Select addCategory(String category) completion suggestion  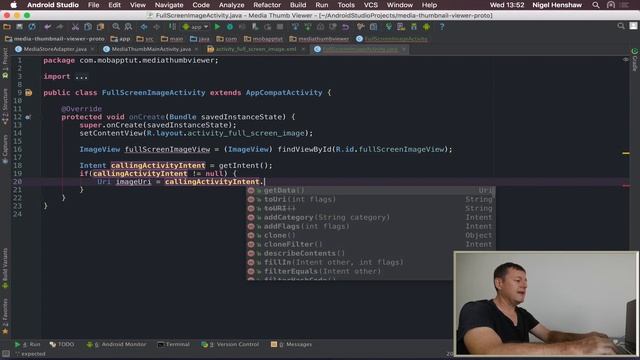pos(371,218)
